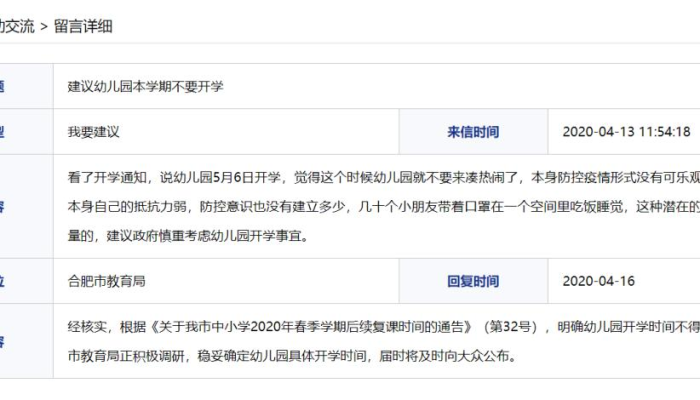This screenshot has width=700, height=400.
Task: Select the title text 建议幼儿园本学期不要开学
Action: click(x=145, y=86)
